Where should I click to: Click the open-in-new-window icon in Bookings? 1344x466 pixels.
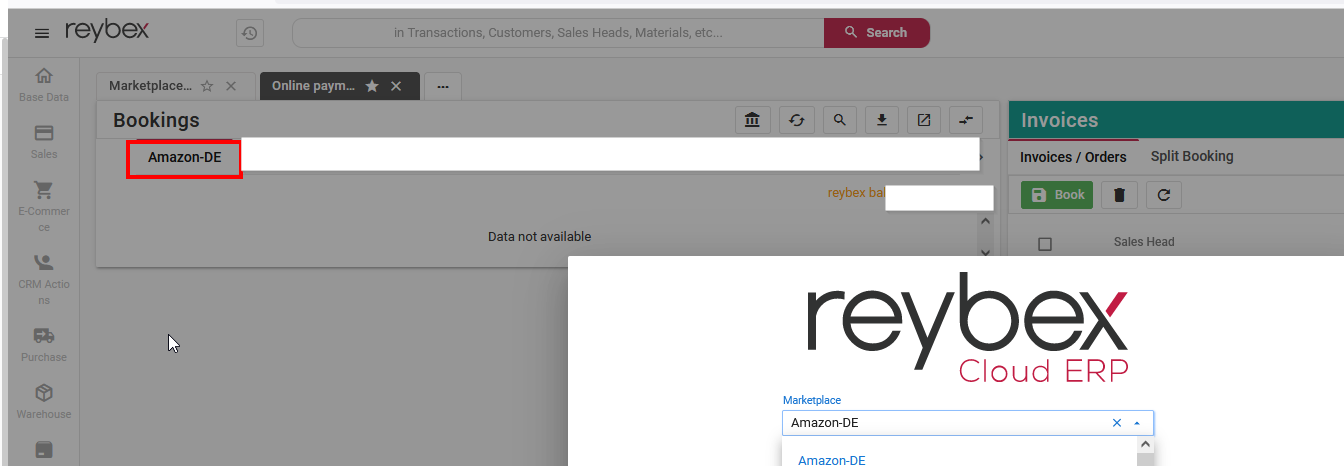click(924, 120)
